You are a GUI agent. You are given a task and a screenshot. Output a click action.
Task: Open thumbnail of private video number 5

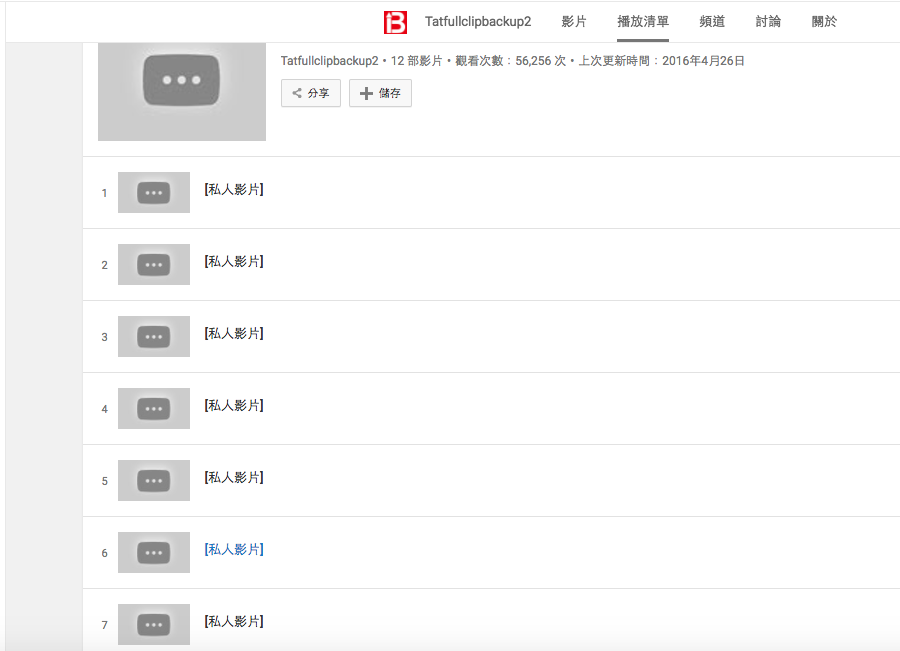coord(154,480)
